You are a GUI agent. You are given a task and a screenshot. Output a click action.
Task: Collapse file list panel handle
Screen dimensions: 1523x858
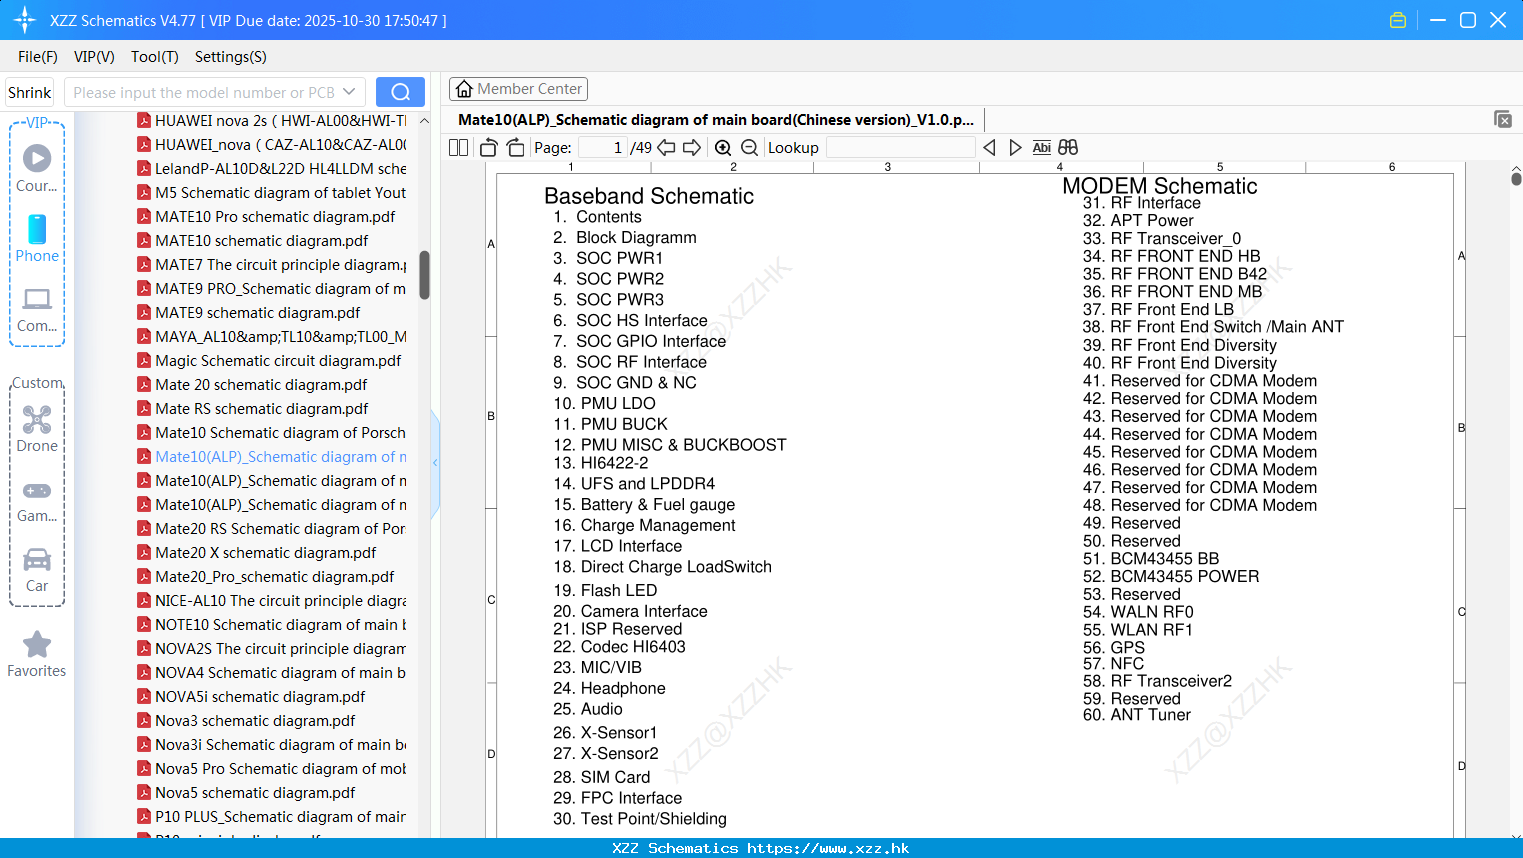[x=435, y=463]
